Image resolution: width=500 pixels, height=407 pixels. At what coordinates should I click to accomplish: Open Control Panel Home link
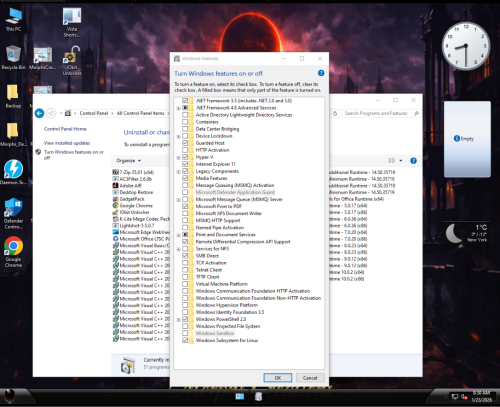click(x=65, y=129)
